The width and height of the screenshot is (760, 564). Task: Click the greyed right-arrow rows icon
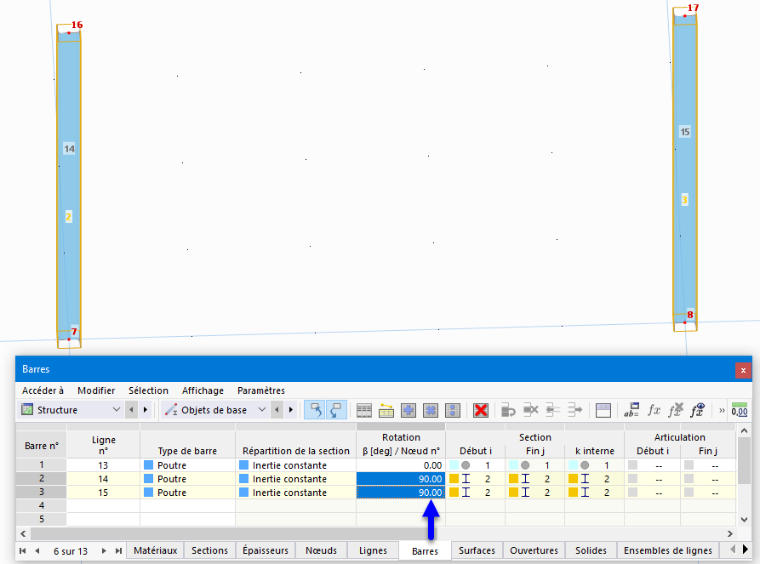(575, 410)
